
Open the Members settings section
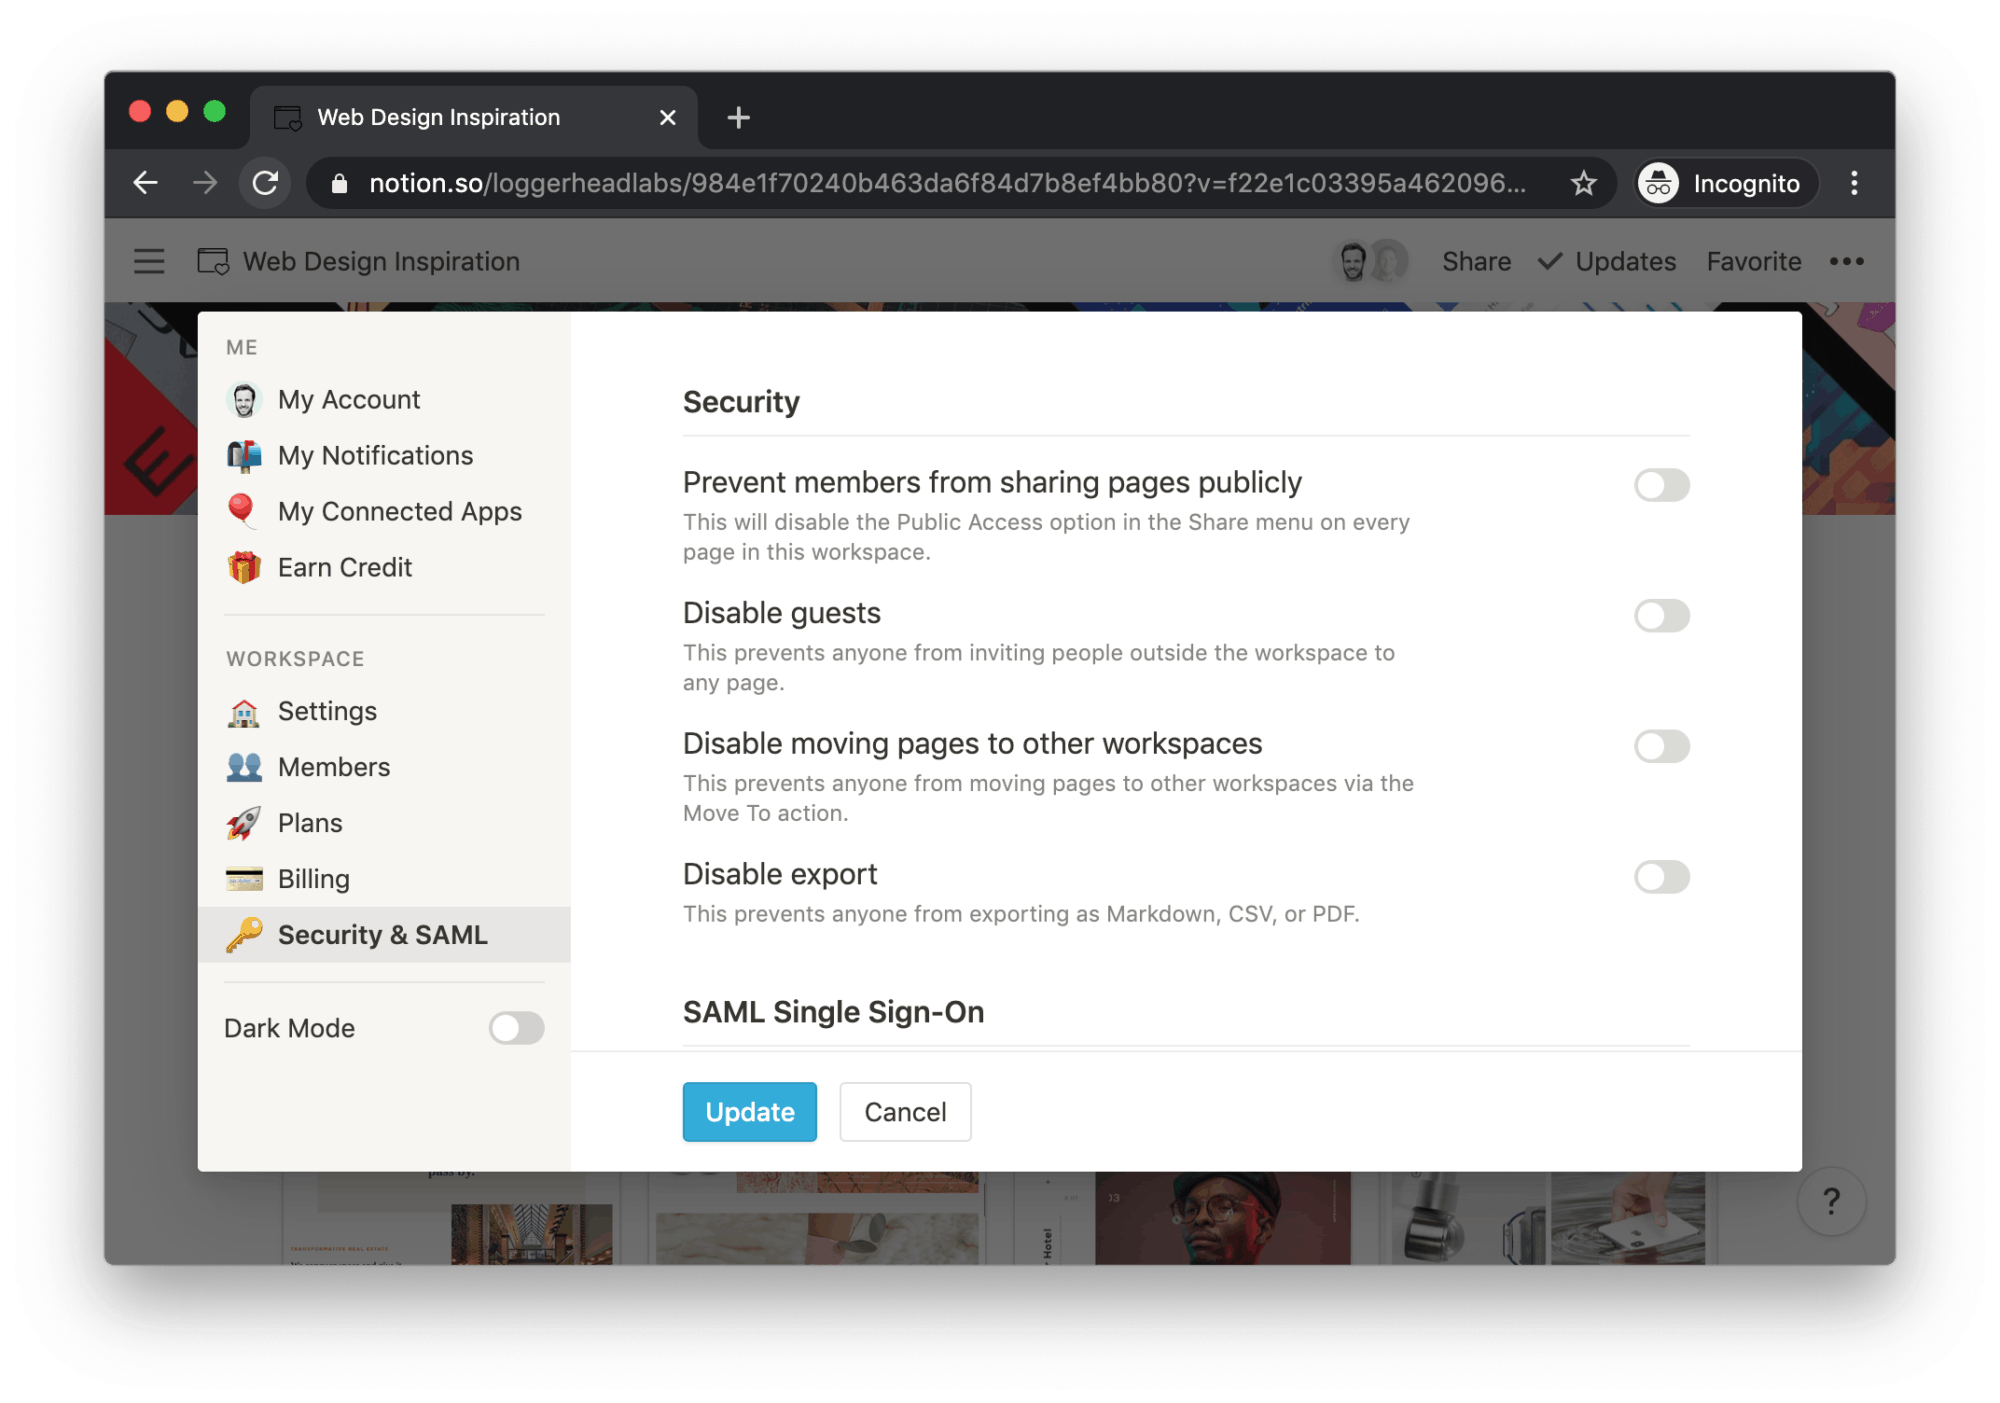tap(333, 767)
